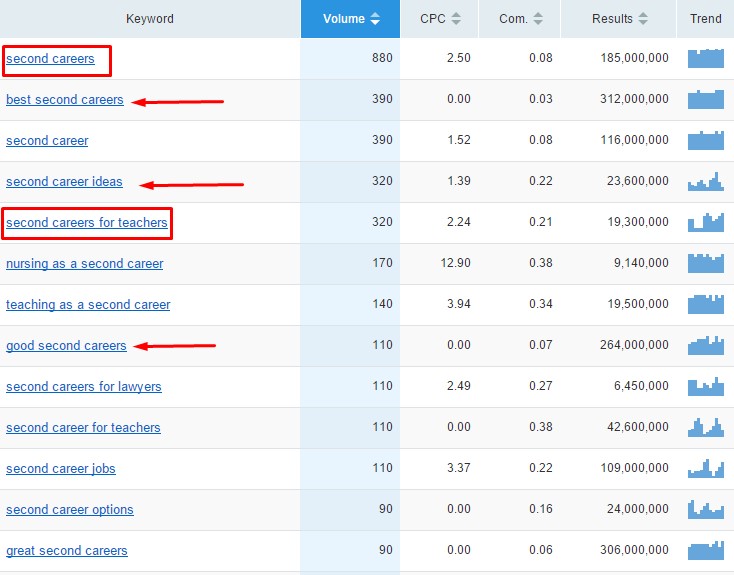Image resolution: width=734 pixels, height=575 pixels.
Task: Select results value 312,000,000
Action: point(634,99)
